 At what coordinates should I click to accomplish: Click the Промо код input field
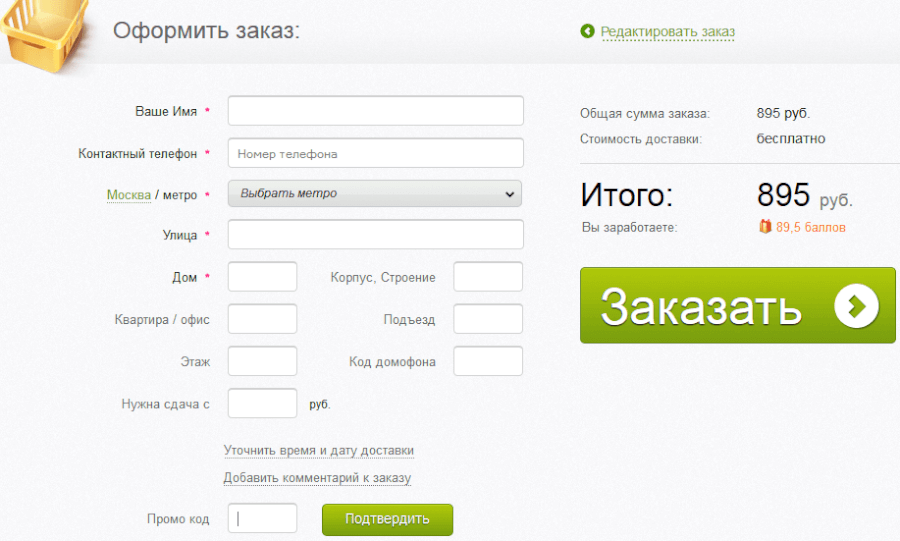click(262, 519)
